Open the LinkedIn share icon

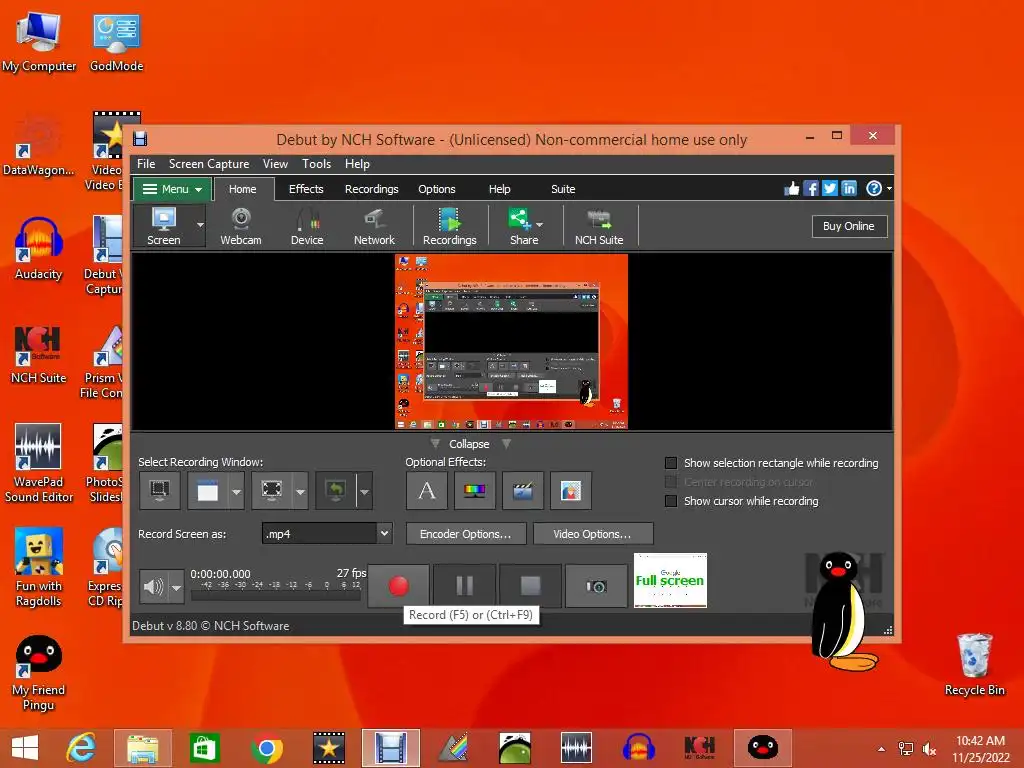point(848,189)
